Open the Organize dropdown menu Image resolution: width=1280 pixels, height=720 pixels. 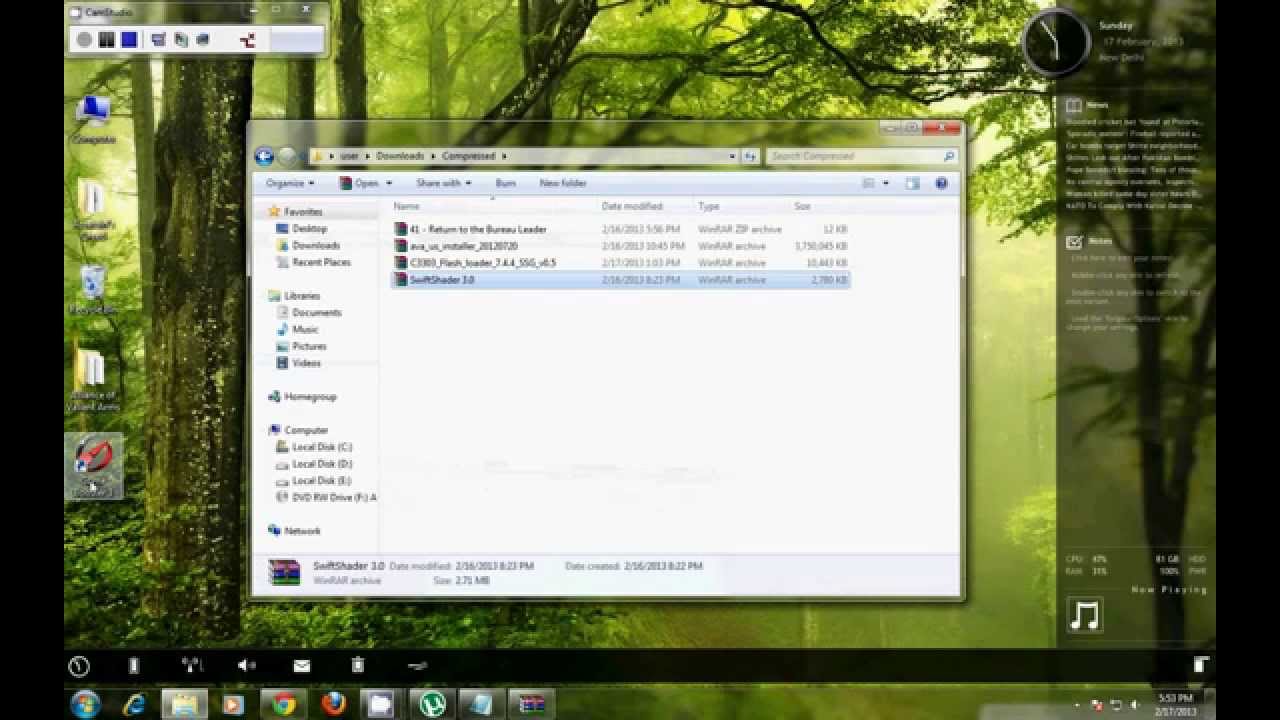290,183
